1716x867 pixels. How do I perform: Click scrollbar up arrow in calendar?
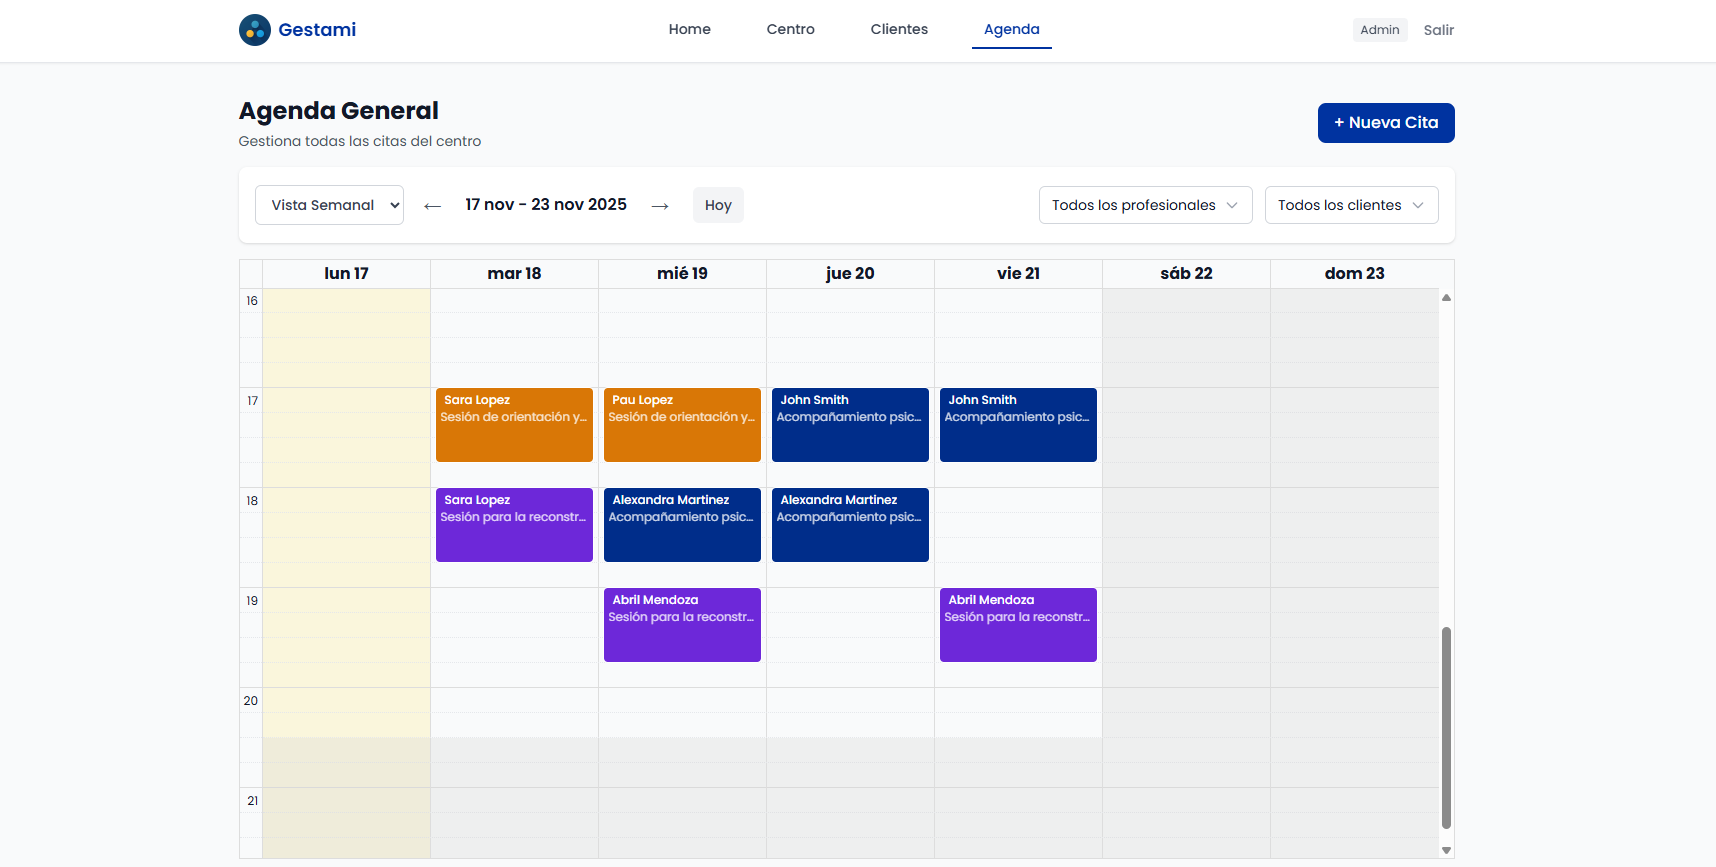1446,298
